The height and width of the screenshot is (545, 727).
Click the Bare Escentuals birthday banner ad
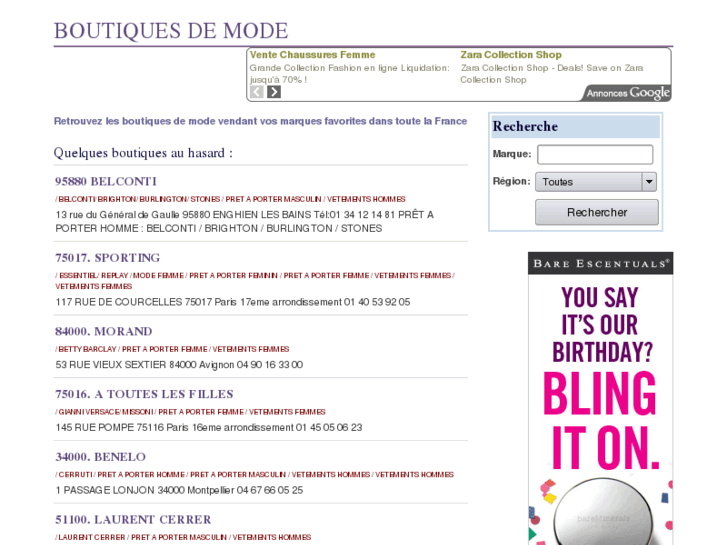(x=600, y=398)
